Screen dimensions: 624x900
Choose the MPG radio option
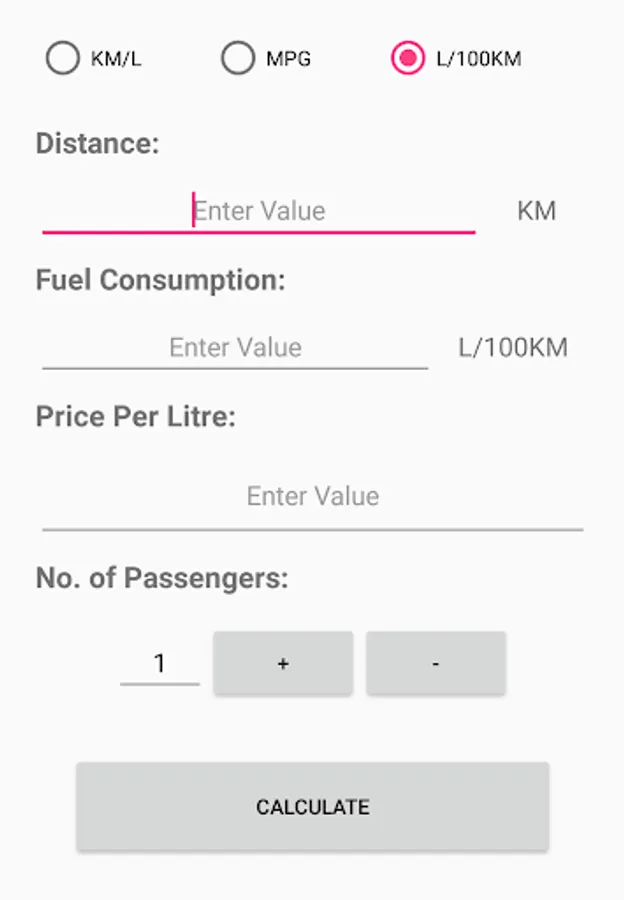(x=238, y=59)
